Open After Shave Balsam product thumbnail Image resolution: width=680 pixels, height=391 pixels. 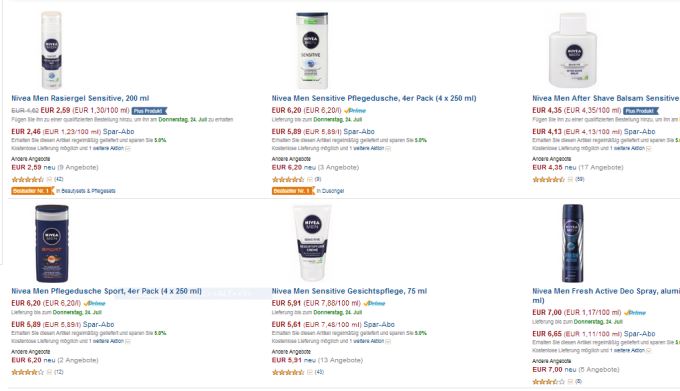point(573,50)
